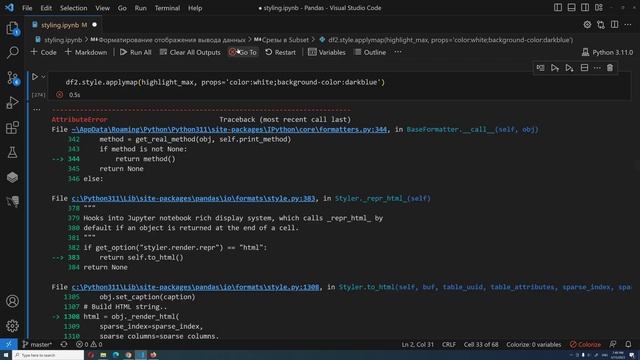Open more cell actions ellipsis
640x360 pixels.
[597, 68]
